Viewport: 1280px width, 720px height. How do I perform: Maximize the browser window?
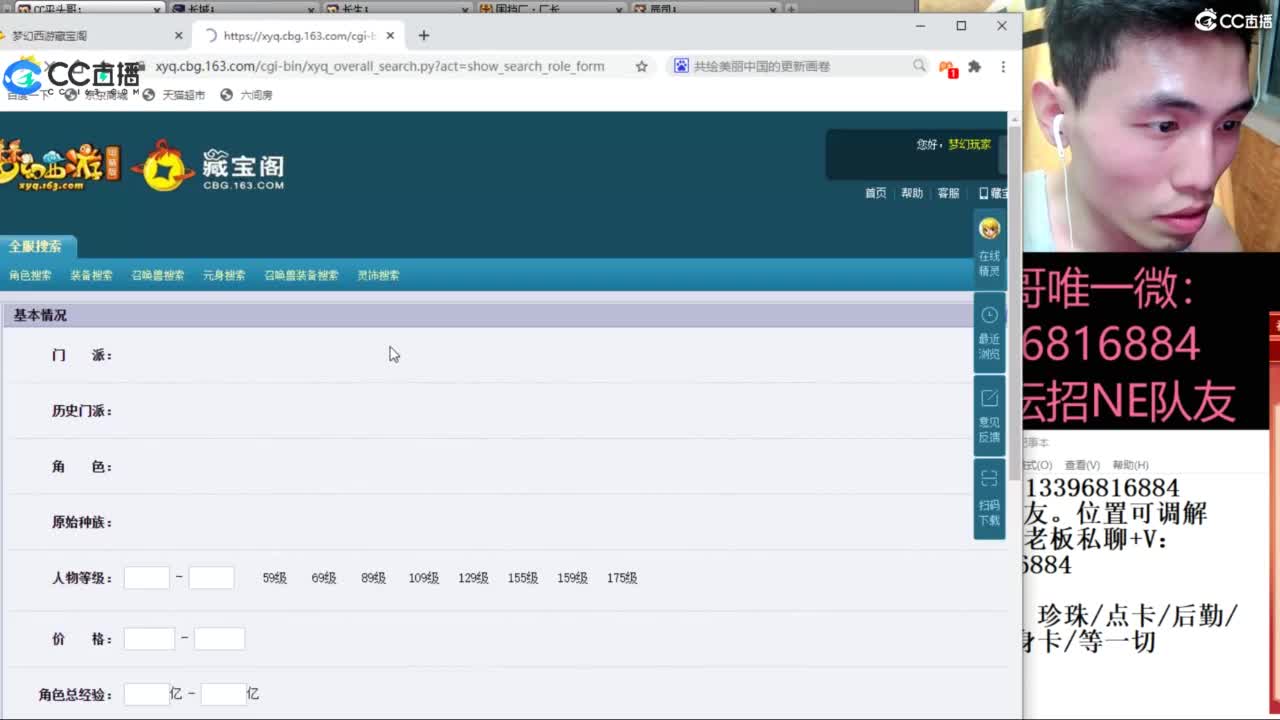[961, 26]
